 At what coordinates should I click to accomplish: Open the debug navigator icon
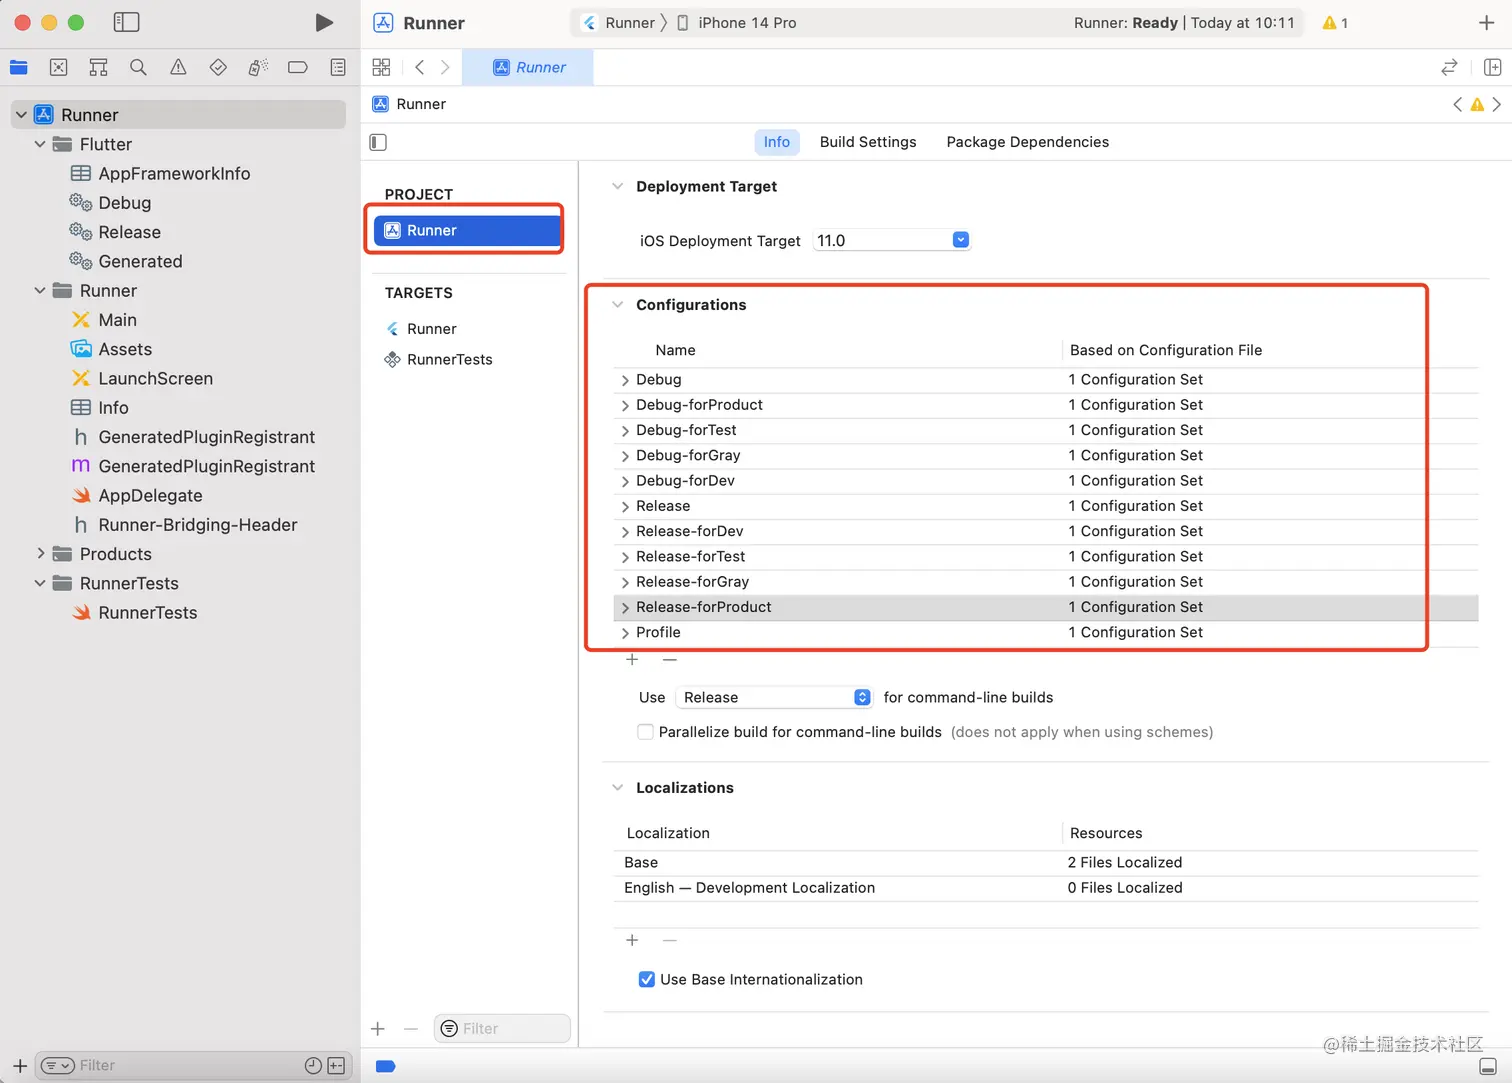pyautogui.click(x=258, y=67)
